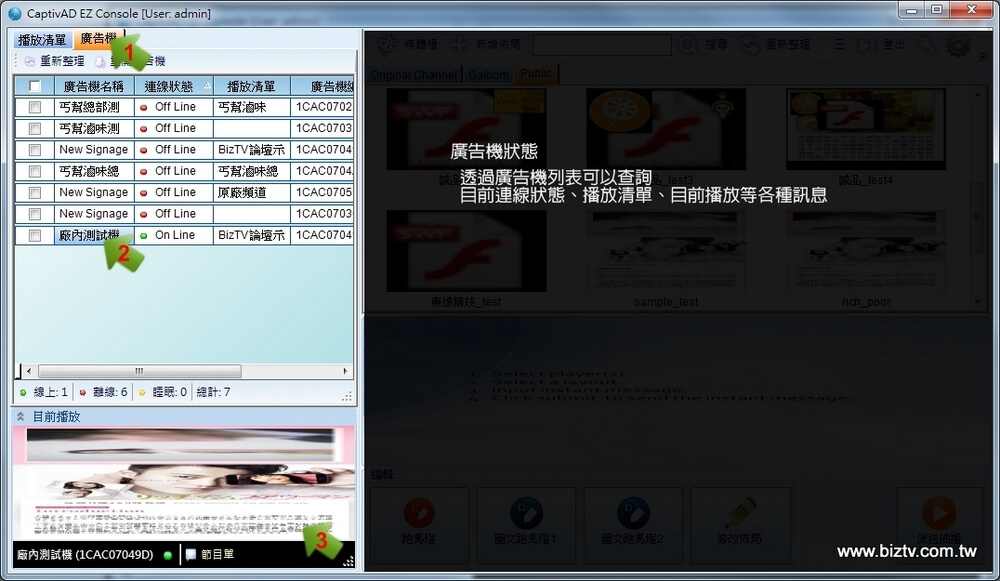Tick the checkbox for 丐幫總部測 player

pyautogui.click(x=35, y=107)
